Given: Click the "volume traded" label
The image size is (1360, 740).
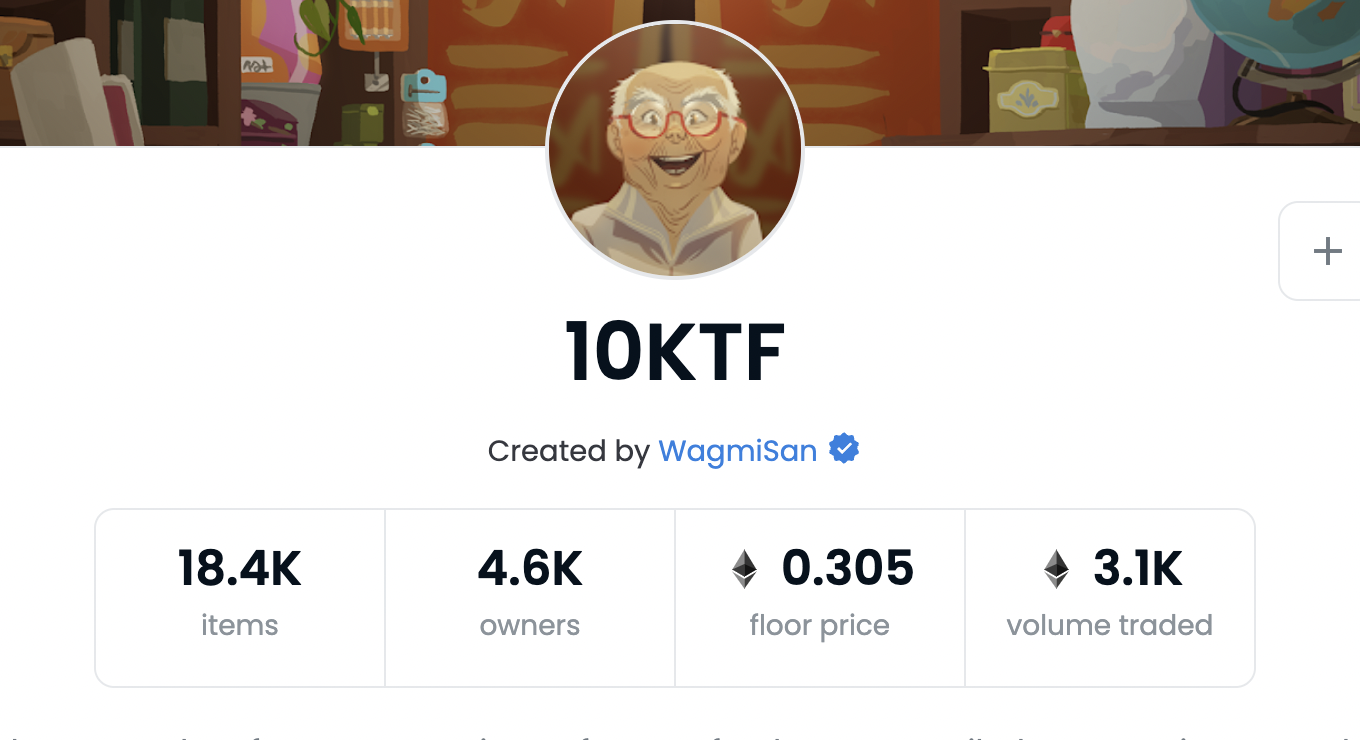Looking at the screenshot, I should click(1109, 625).
